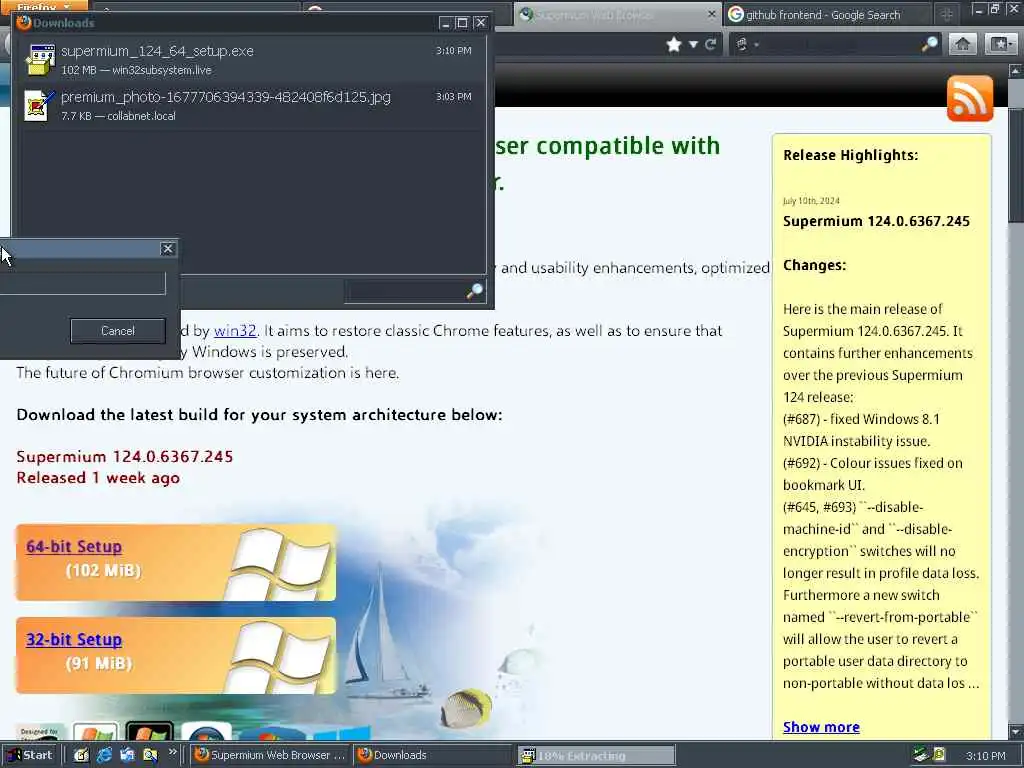1024x768 pixels.
Task: Click the supermium_124_64_setup.exe installer icon
Action: [40, 59]
